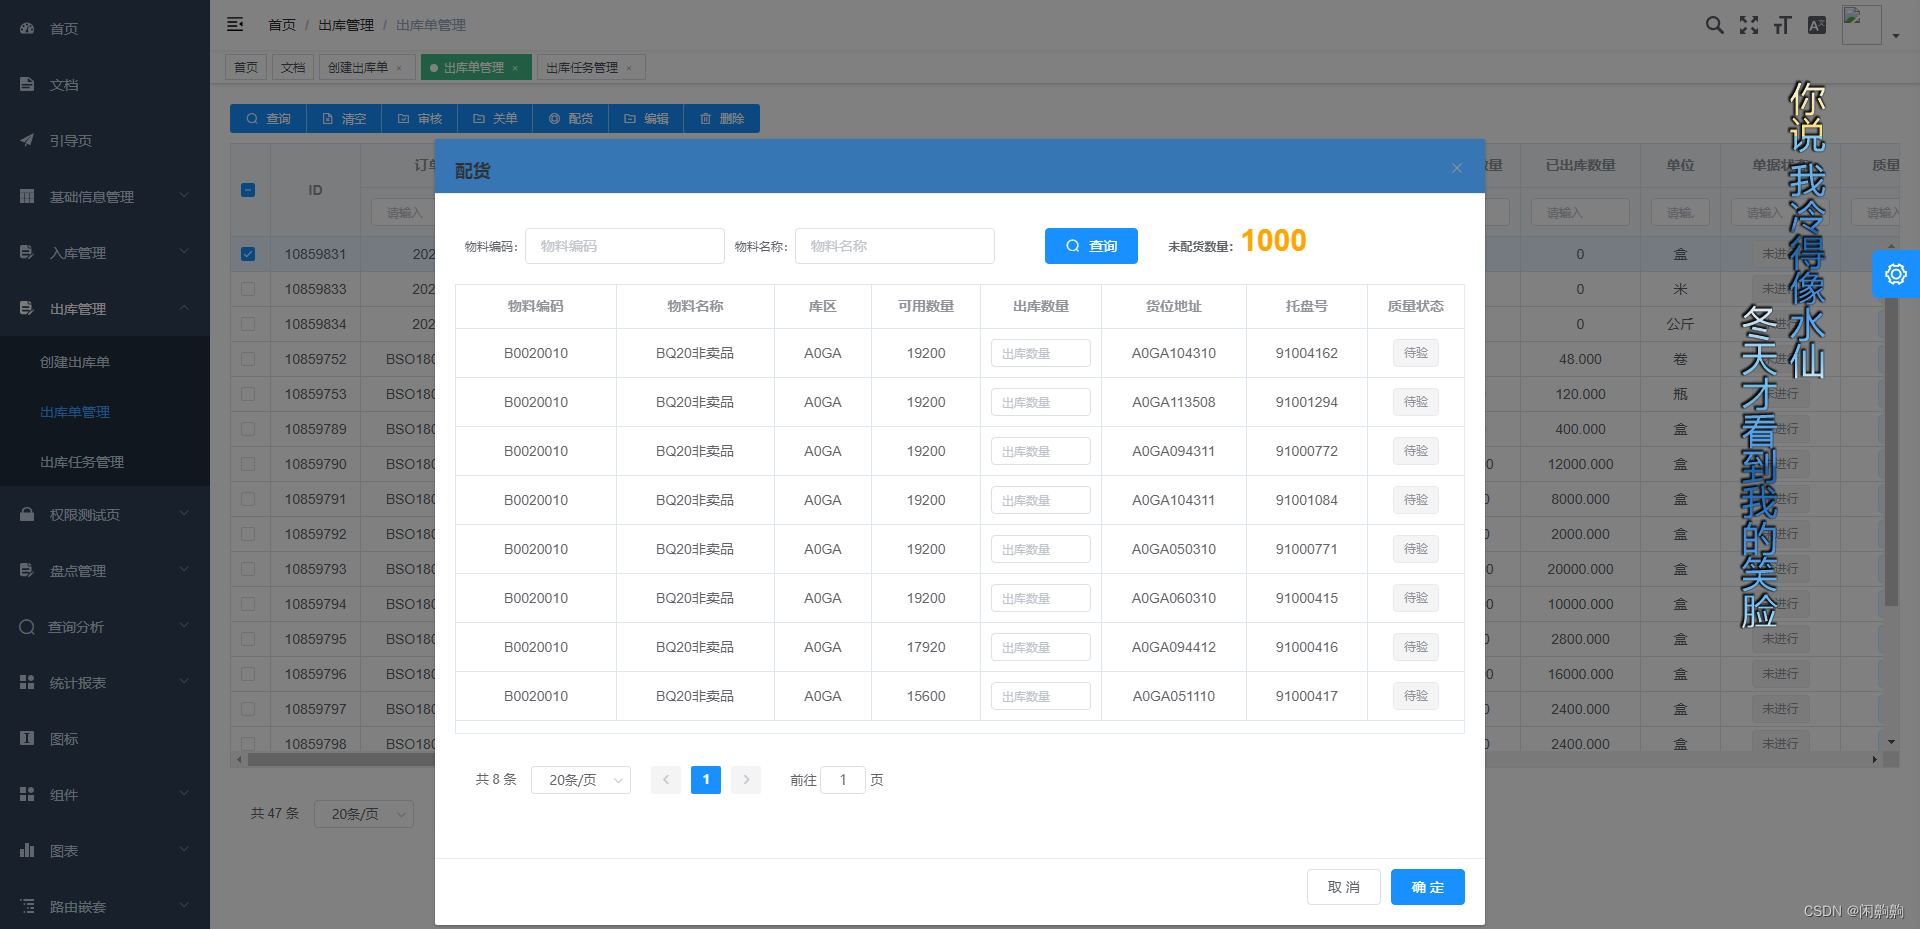Click the 入库管理 sidebar icon
Screen dimensions: 1920x929
27,253
